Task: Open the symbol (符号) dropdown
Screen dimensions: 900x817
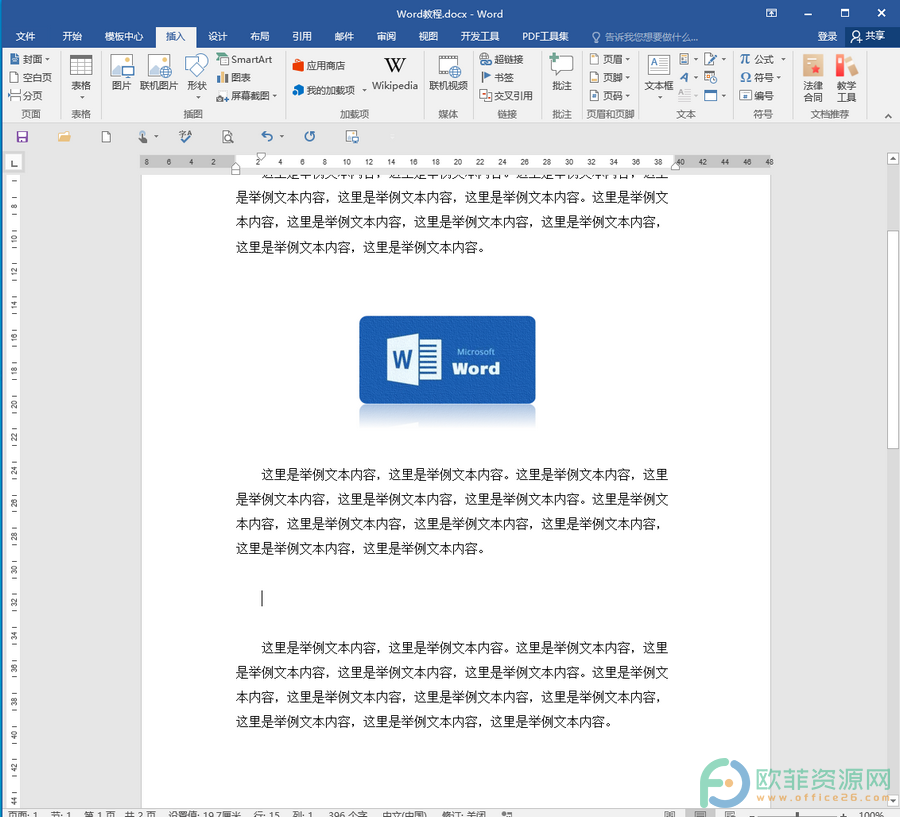Action: pyautogui.click(x=761, y=78)
